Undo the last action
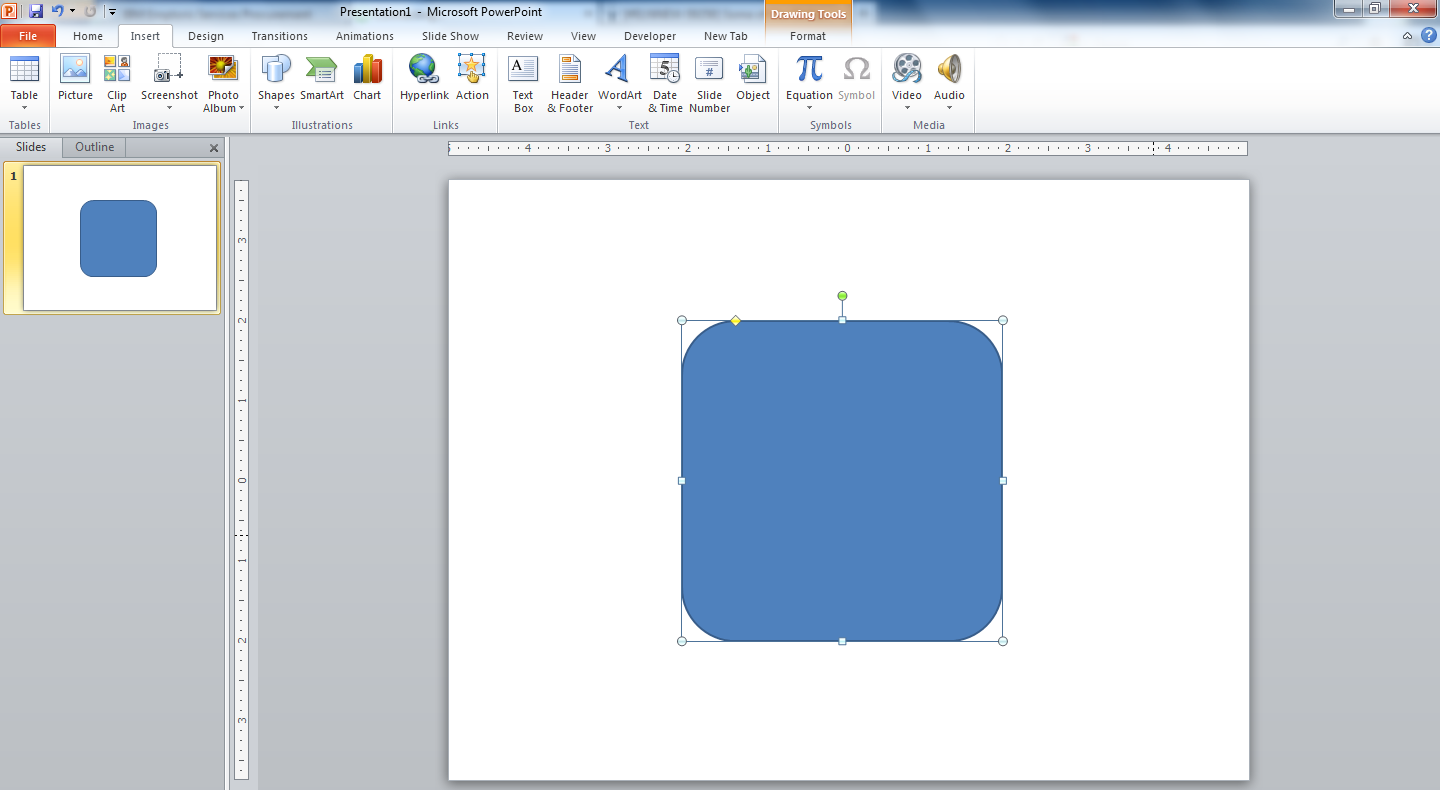The height and width of the screenshot is (790, 1440). click(58, 11)
